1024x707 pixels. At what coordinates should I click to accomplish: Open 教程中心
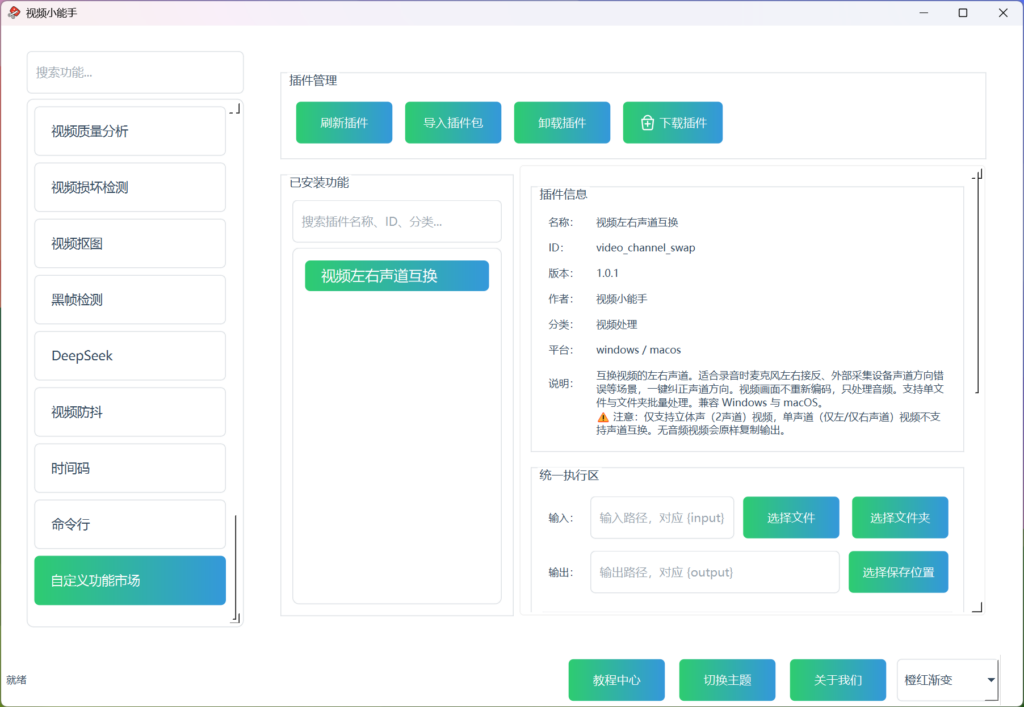click(x=616, y=680)
